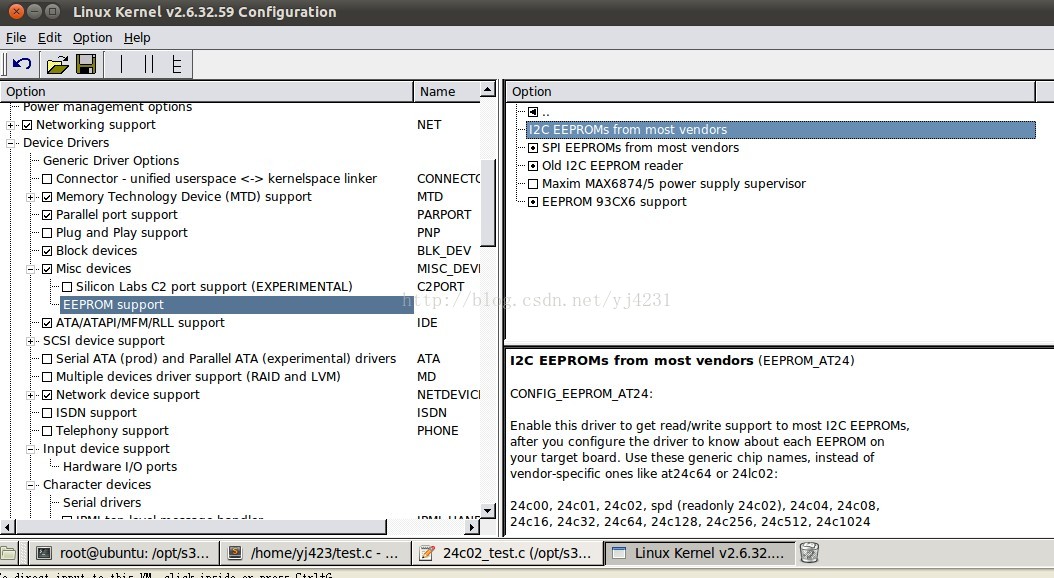Toggle Old I2C EEPROM reader option
Screen dimensions: 1054x578
(533, 166)
